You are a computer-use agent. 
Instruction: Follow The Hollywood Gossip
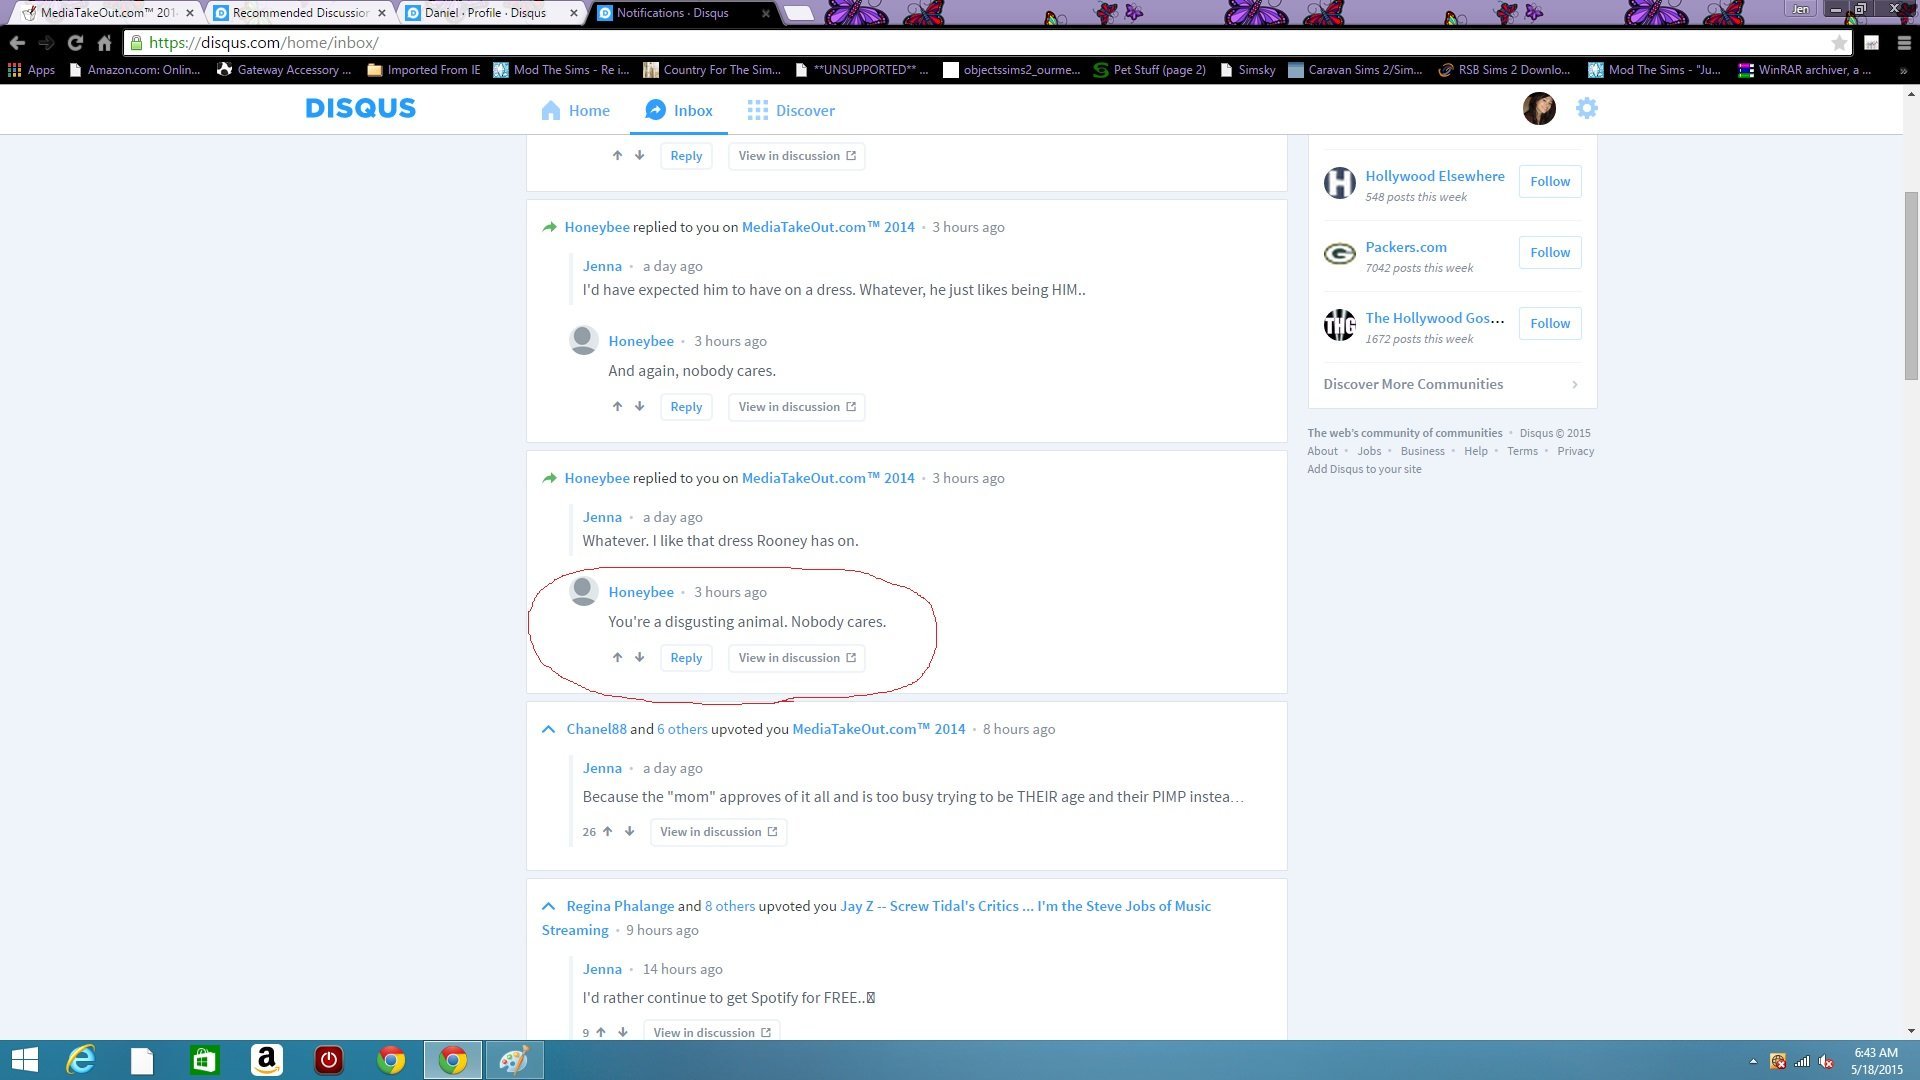pyautogui.click(x=1549, y=323)
